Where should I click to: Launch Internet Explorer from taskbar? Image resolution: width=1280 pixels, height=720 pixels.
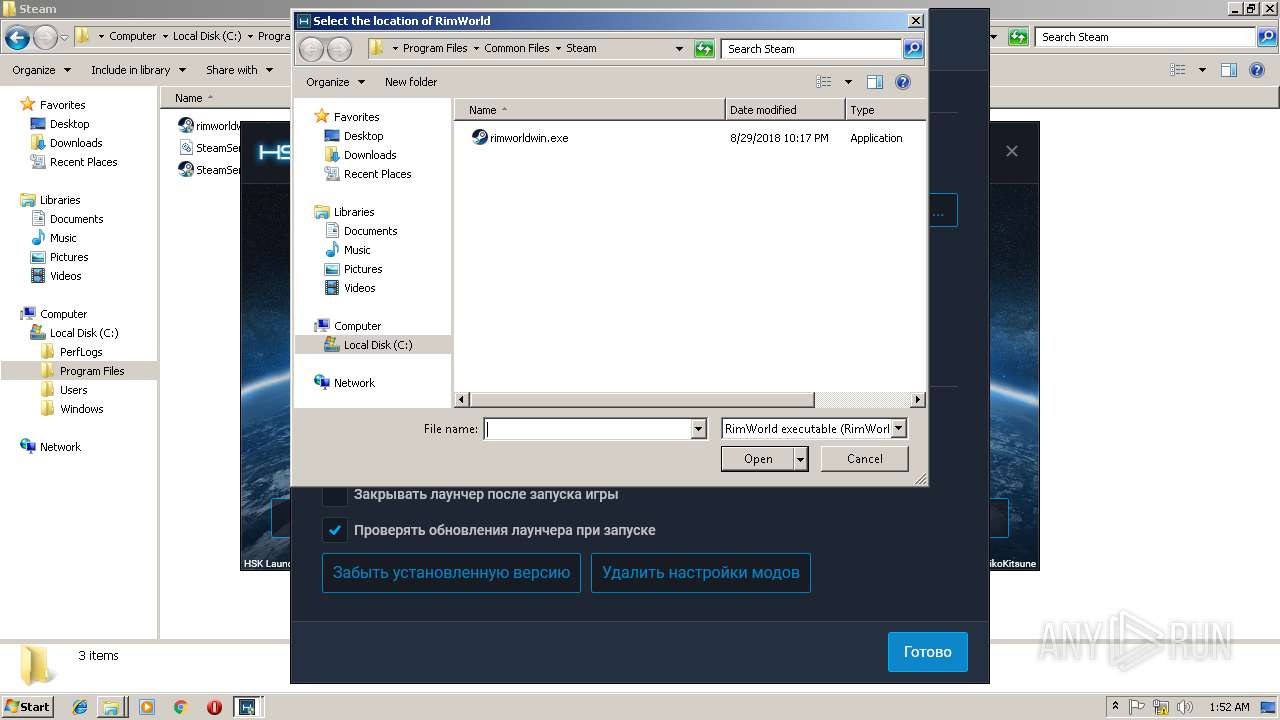[x=80, y=707]
